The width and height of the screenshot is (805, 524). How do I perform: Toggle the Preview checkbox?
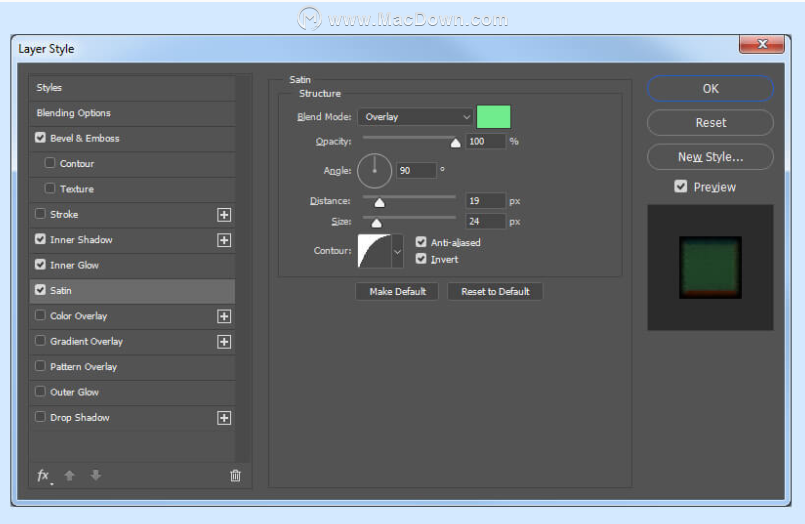pos(681,186)
